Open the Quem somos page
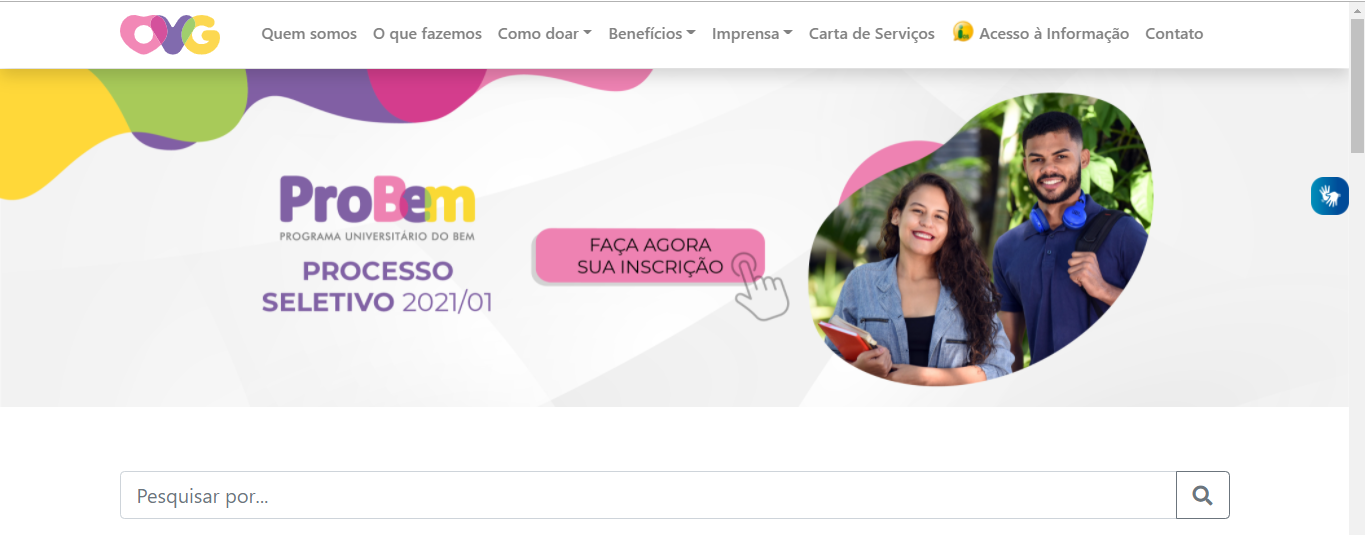Viewport: 1365px width, 535px height. coord(309,33)
